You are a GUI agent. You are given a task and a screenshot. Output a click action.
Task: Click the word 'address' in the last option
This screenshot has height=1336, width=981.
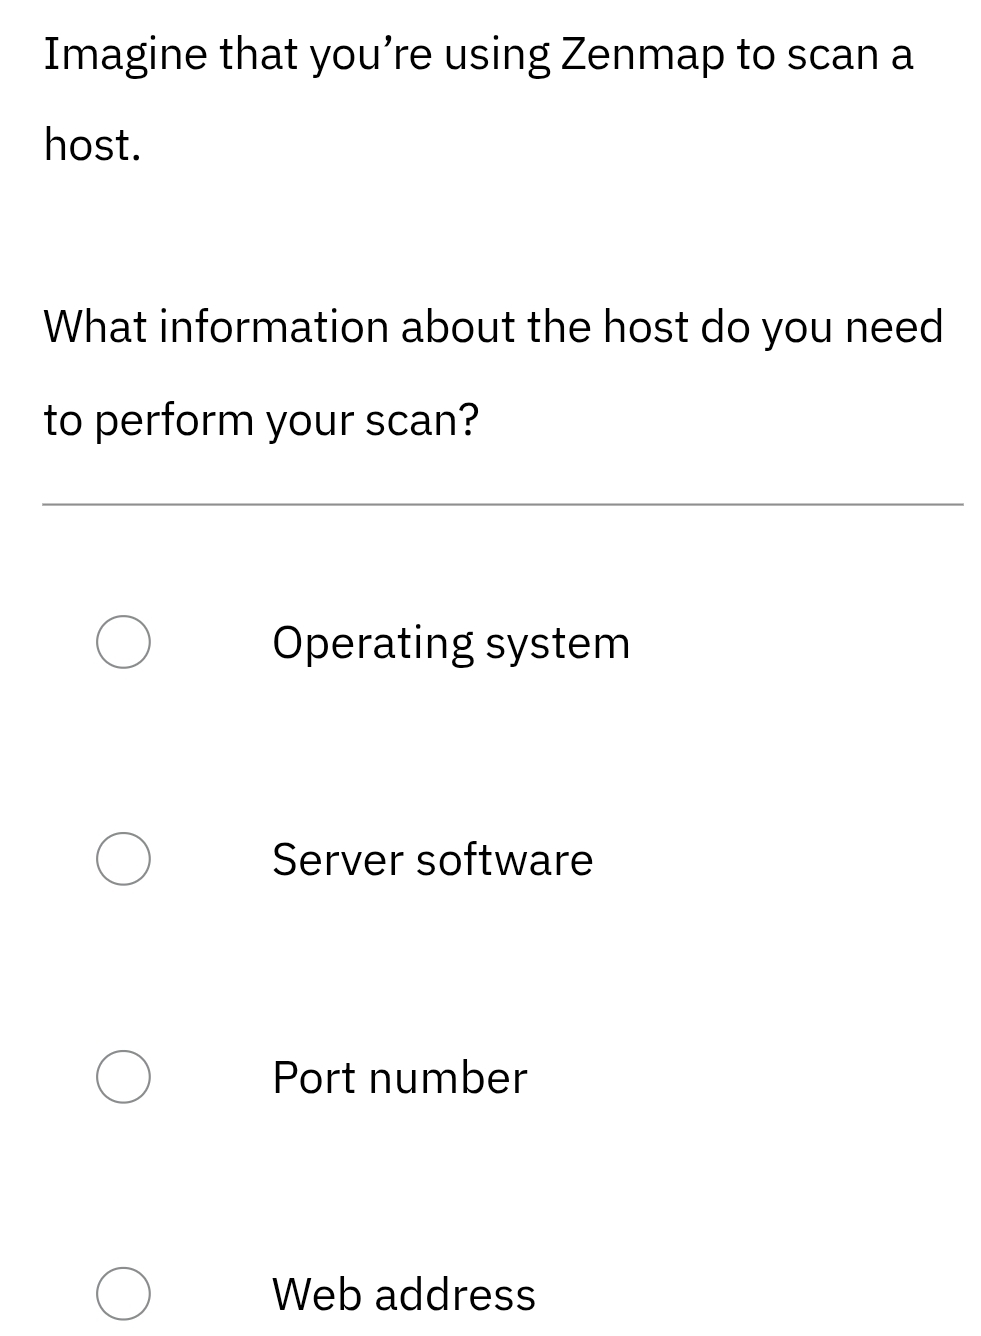455,1294
